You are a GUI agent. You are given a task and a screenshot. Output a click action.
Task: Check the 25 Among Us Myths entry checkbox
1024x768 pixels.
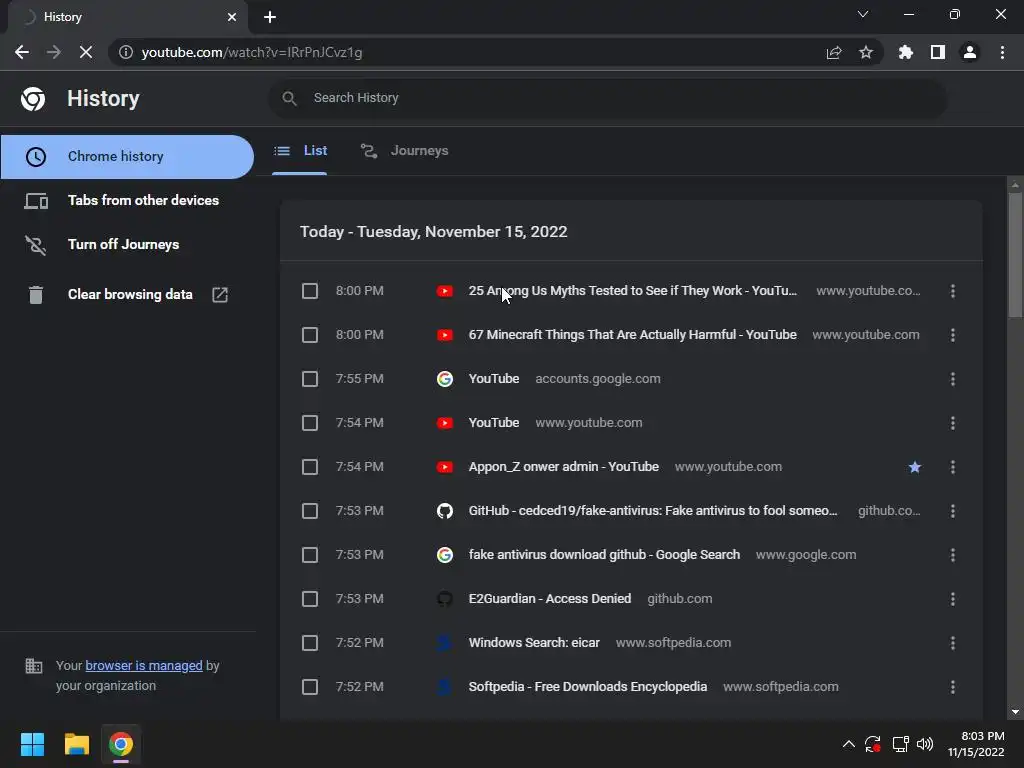tap(310, 291)
